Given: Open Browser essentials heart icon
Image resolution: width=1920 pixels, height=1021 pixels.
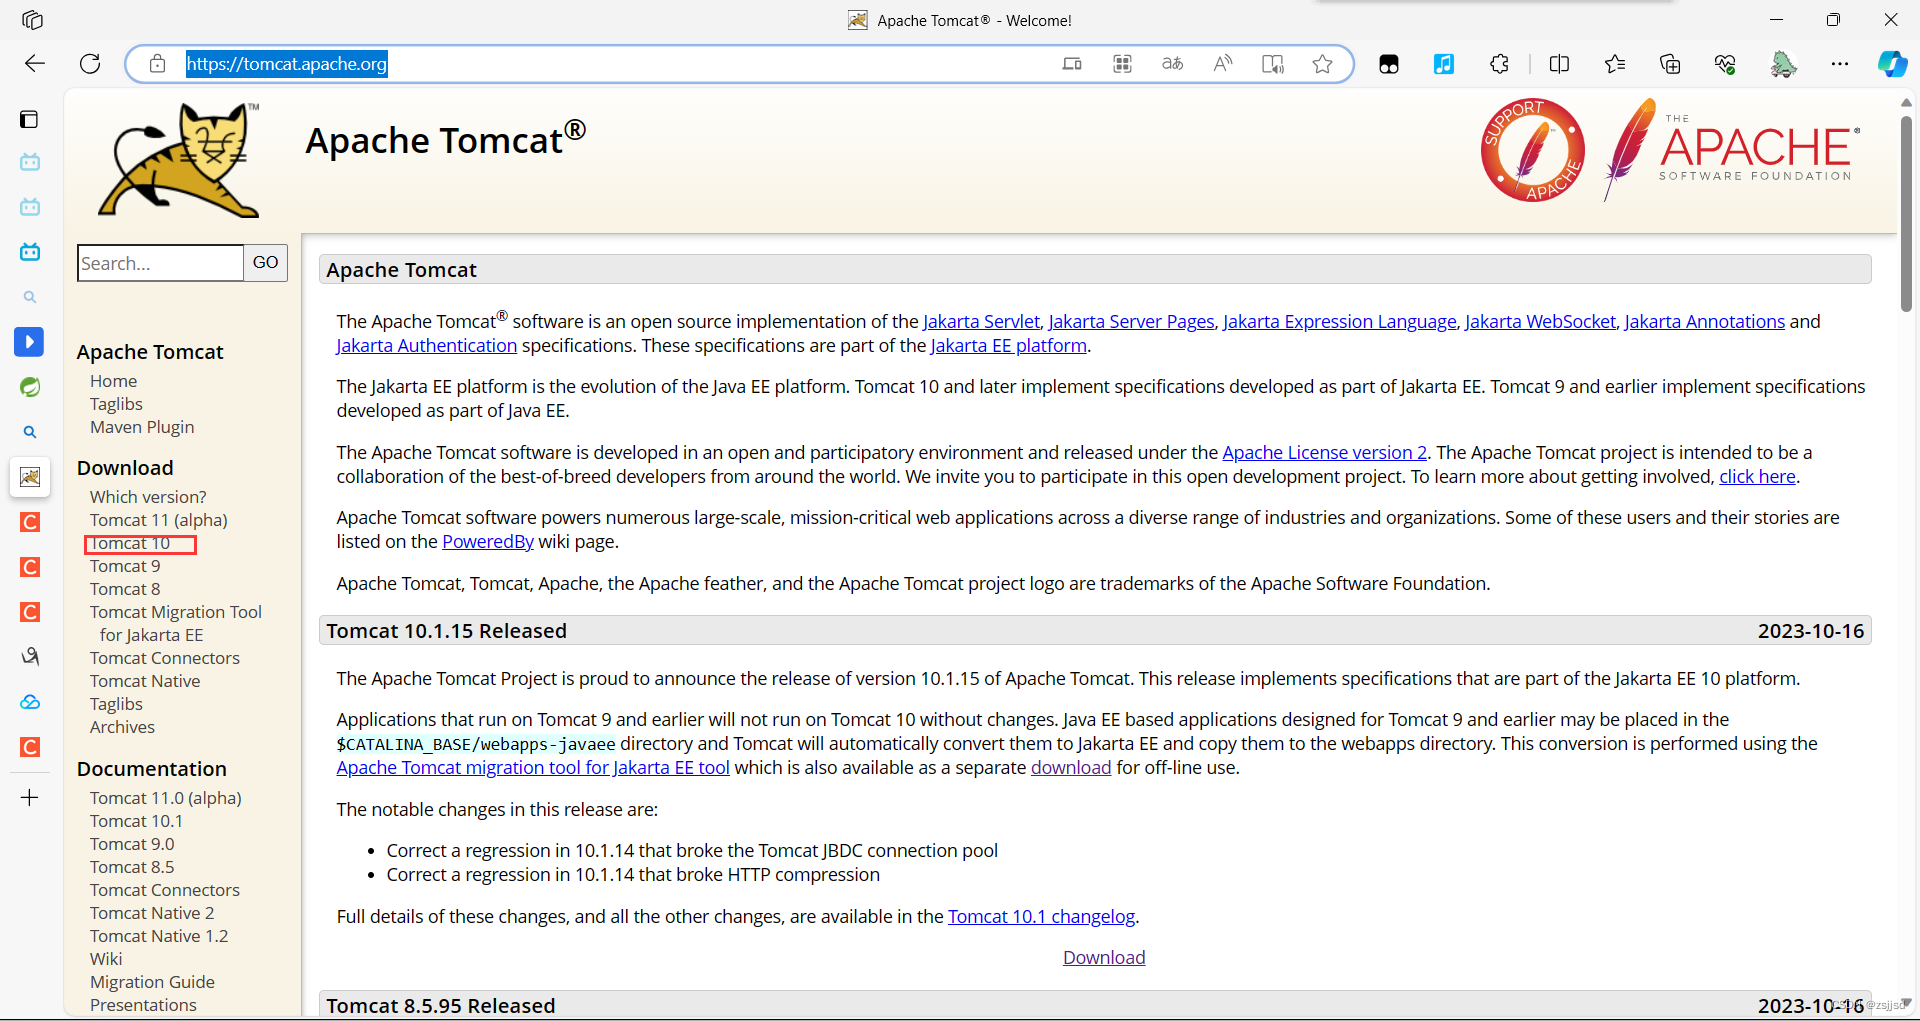Looking at the screenshot, I should coord(1725,64).
